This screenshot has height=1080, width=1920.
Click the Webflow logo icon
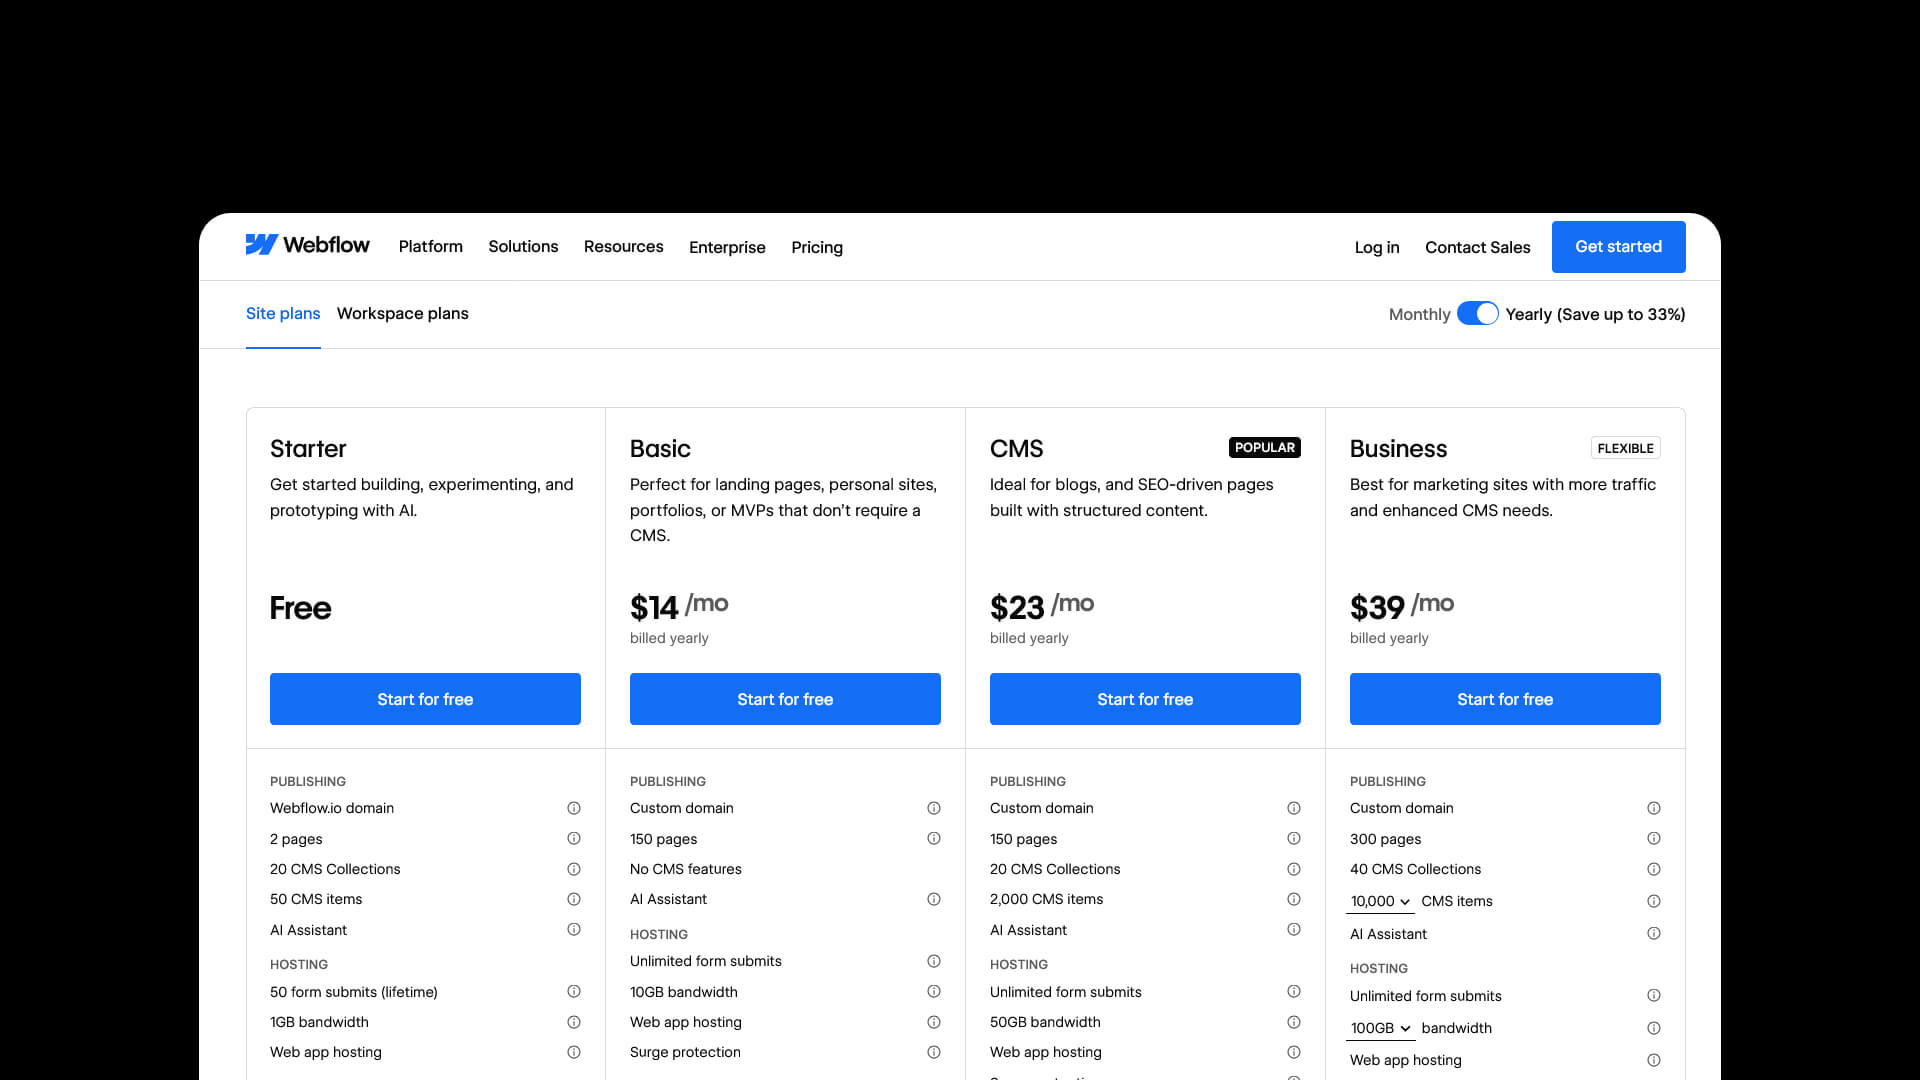261,245
